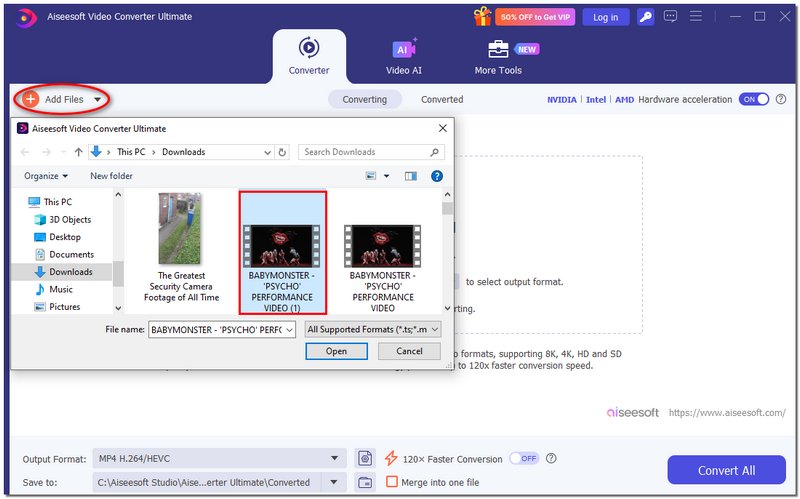Refresh the Downloads folder view
Screen dimensions: 800x499
coord(283,152)
